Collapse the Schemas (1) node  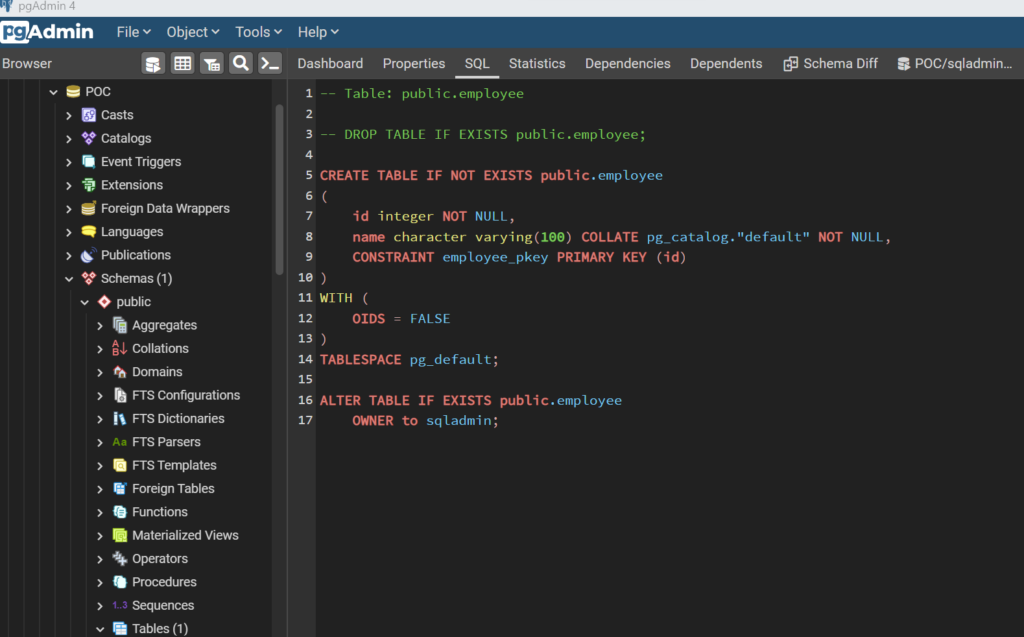68,278
